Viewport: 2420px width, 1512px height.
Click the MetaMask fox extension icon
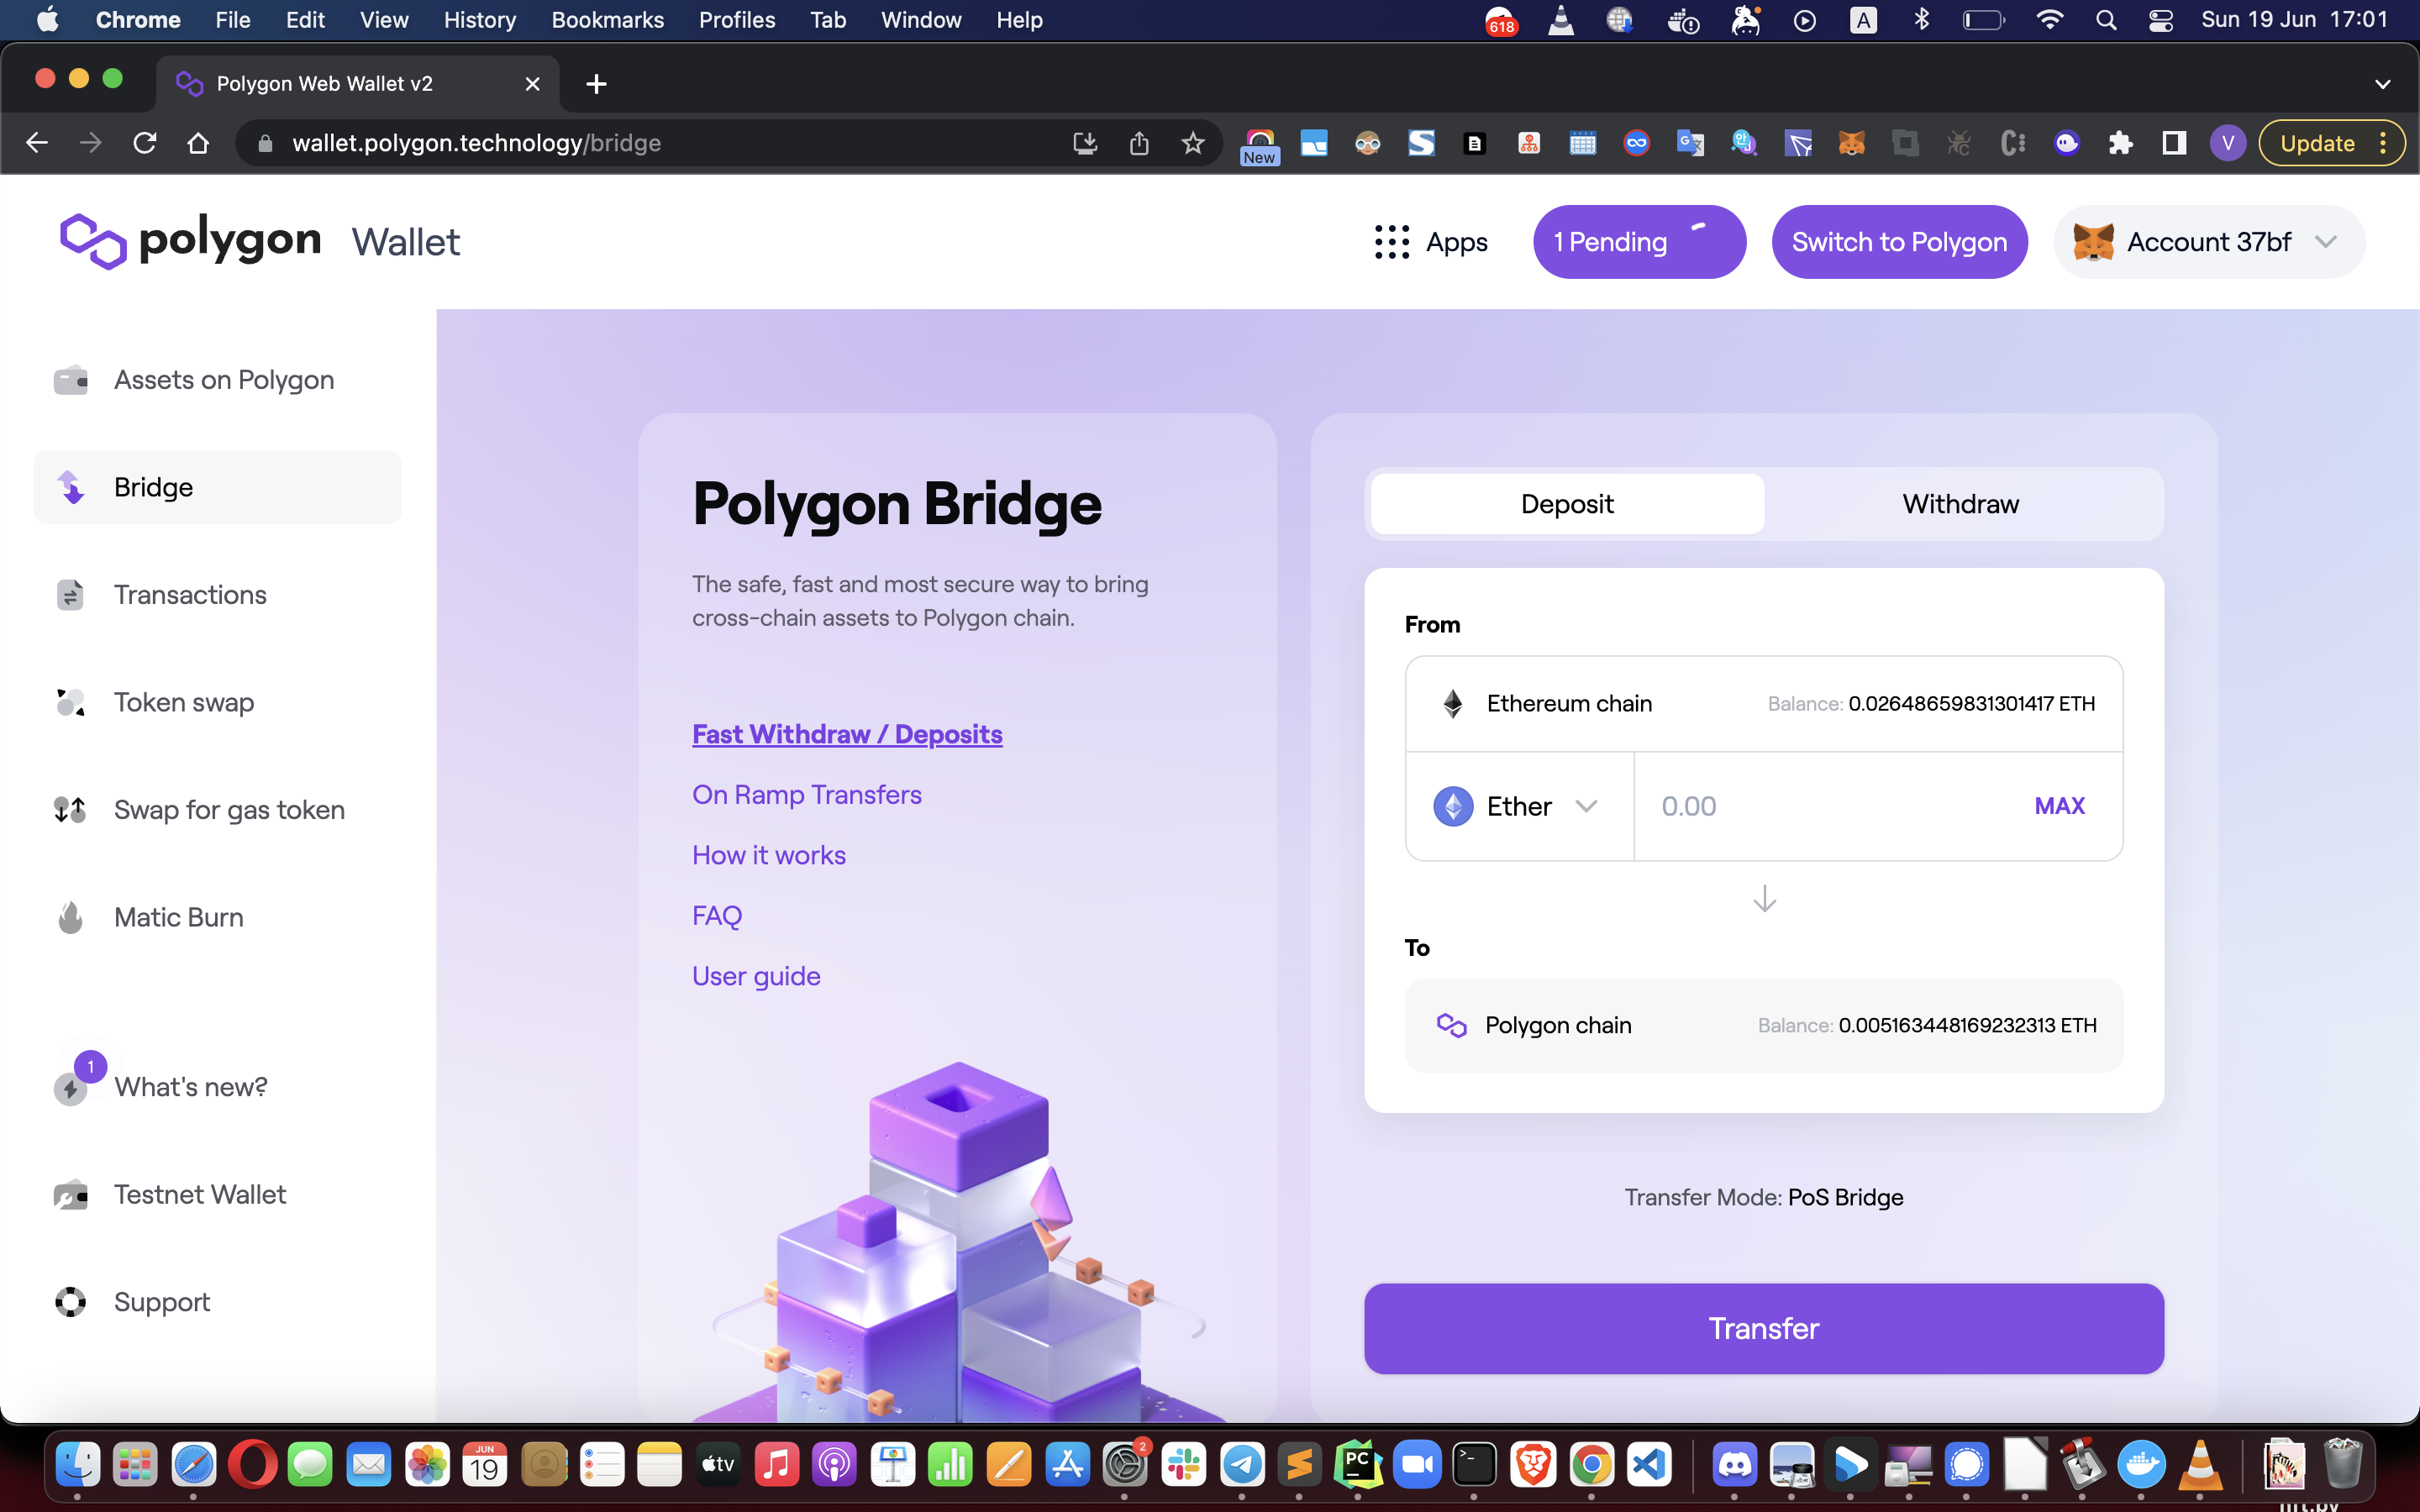click(x=1851, y=143)
